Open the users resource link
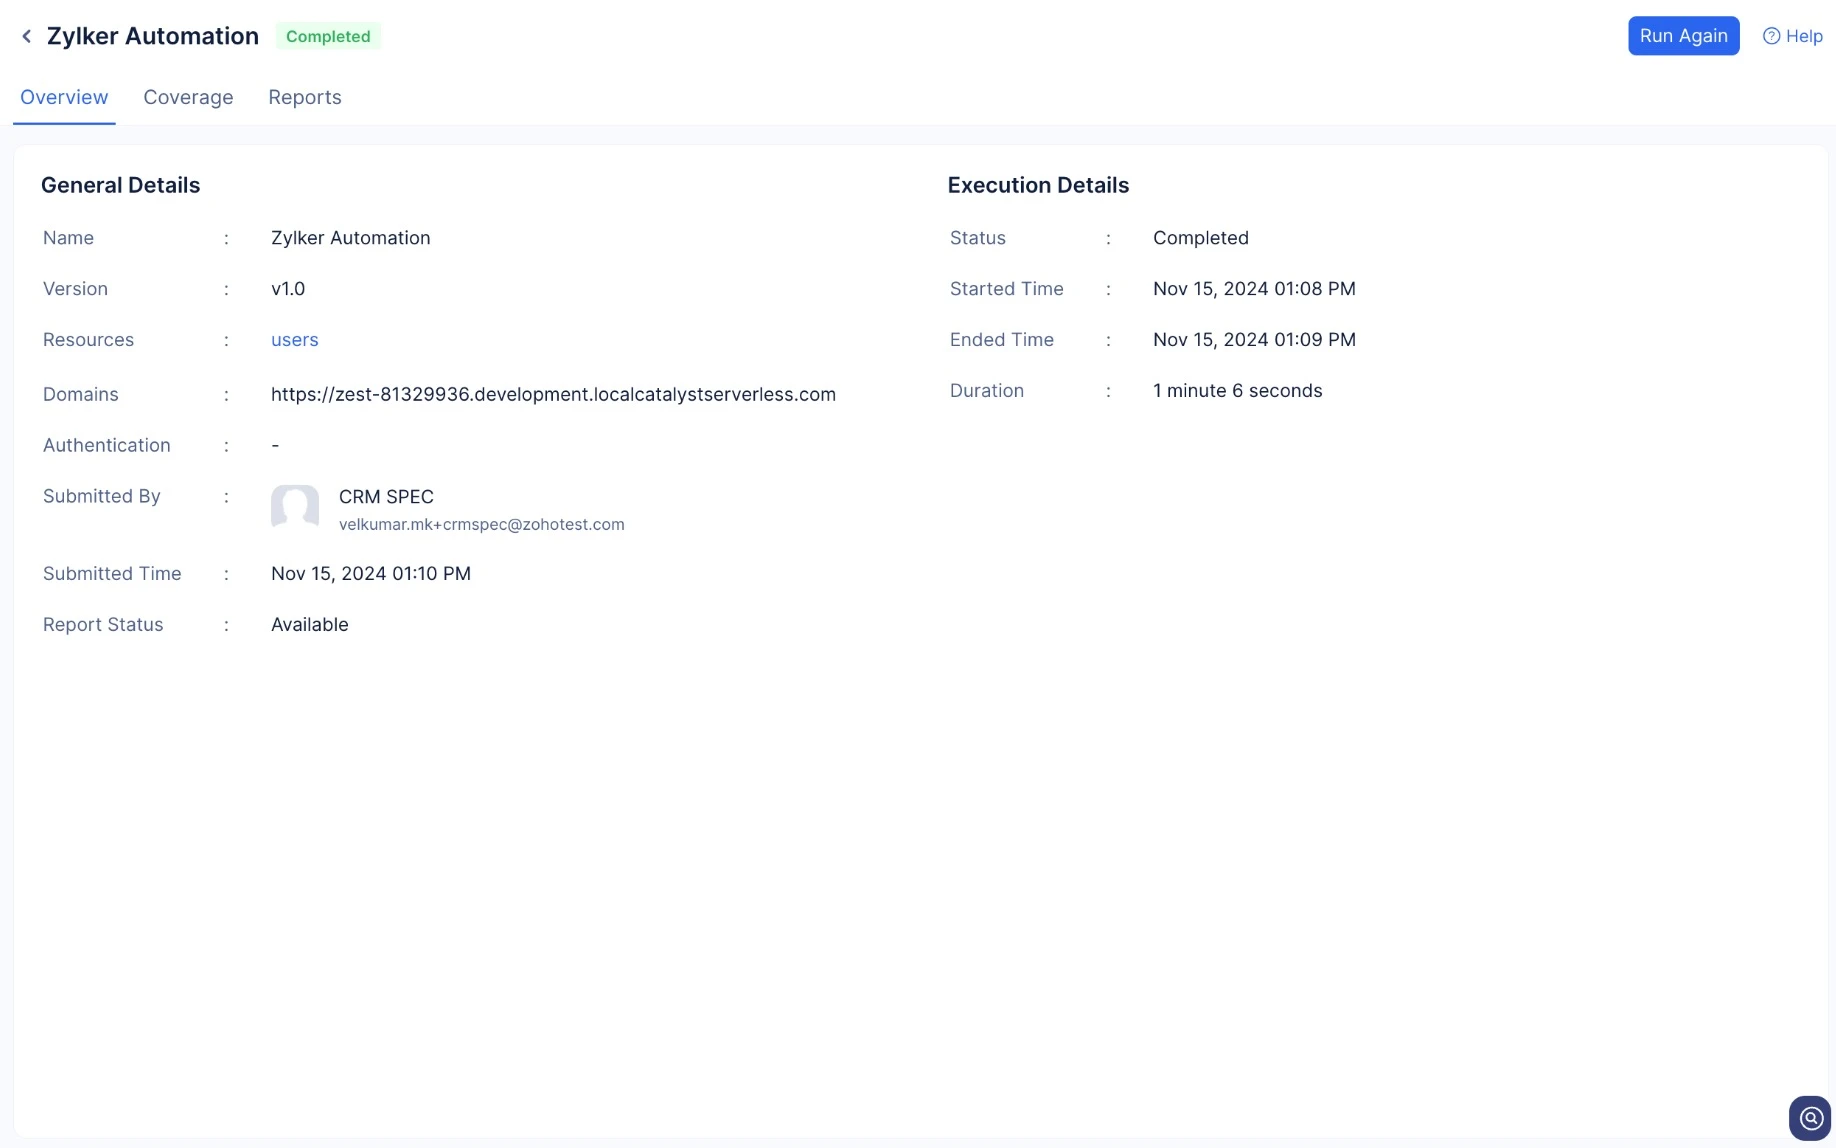1836x1148 pixels. pyautogui.click(x=295, y=340)
